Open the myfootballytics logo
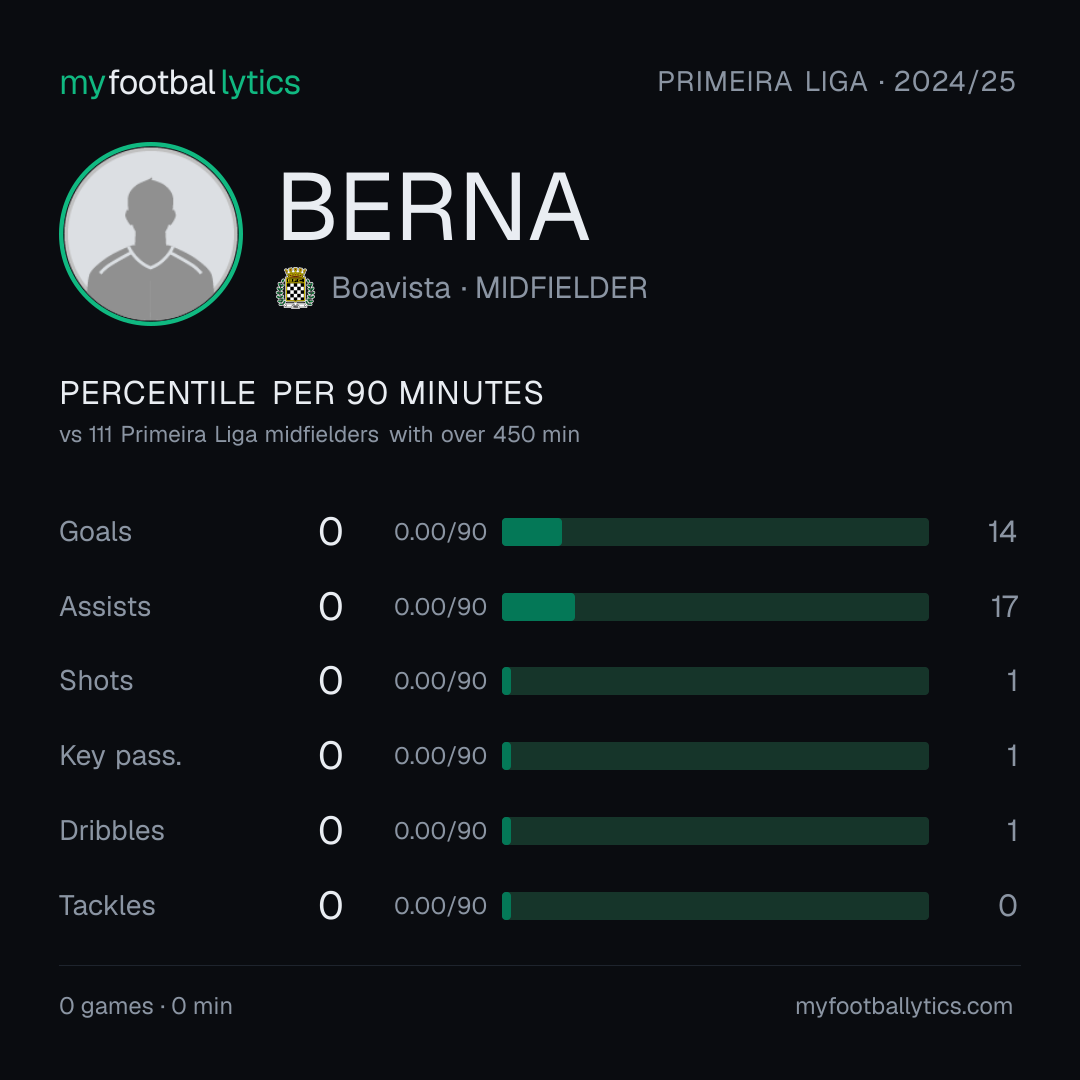 pyautogui.click(x=180, y=83)
